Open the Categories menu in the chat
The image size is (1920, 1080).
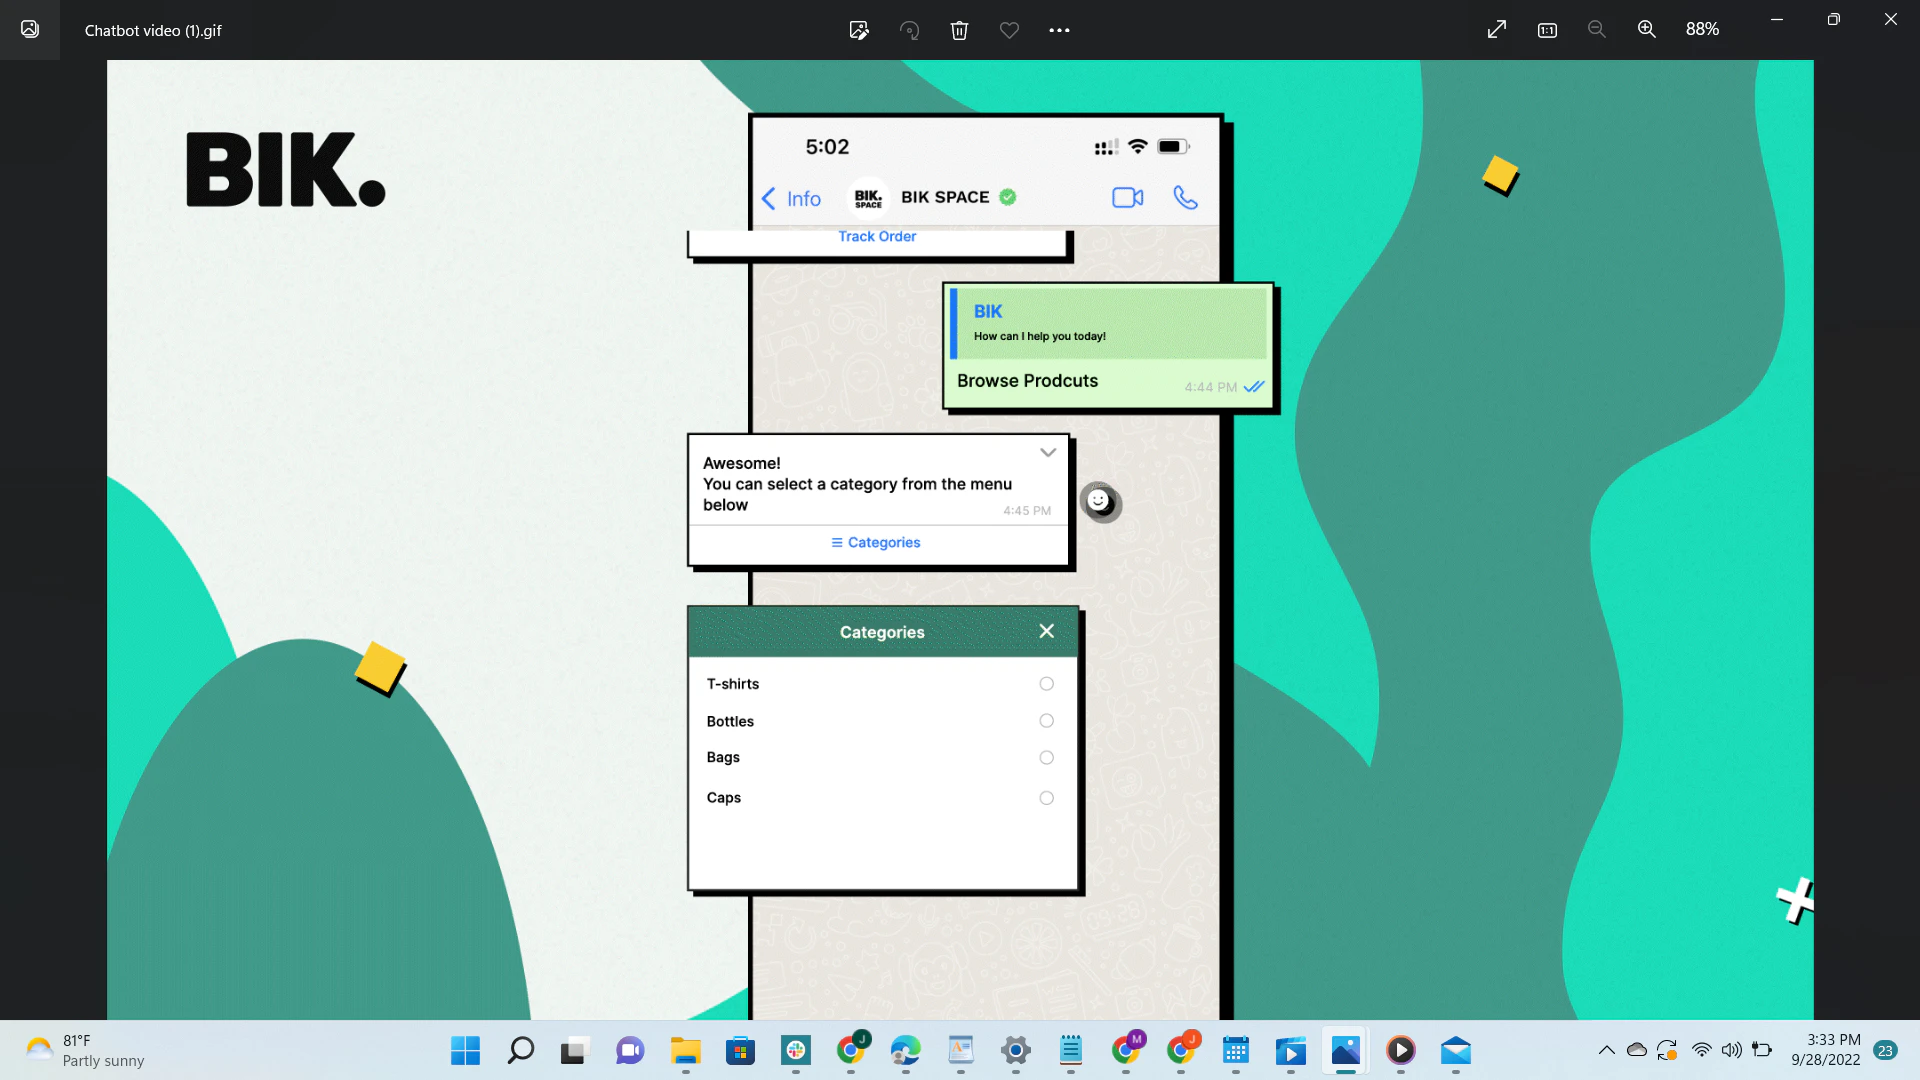point(875,542)
